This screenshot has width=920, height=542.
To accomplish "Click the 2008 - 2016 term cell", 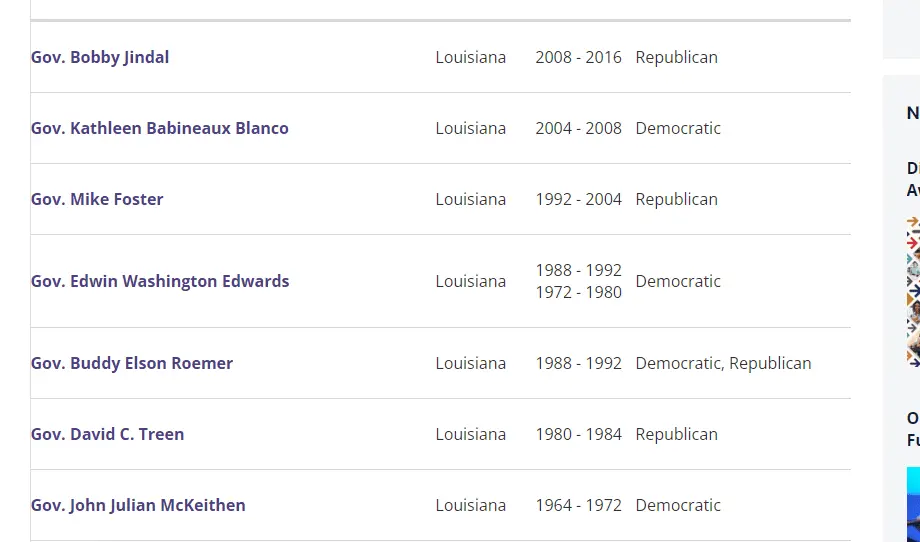I will coord(578,57).
